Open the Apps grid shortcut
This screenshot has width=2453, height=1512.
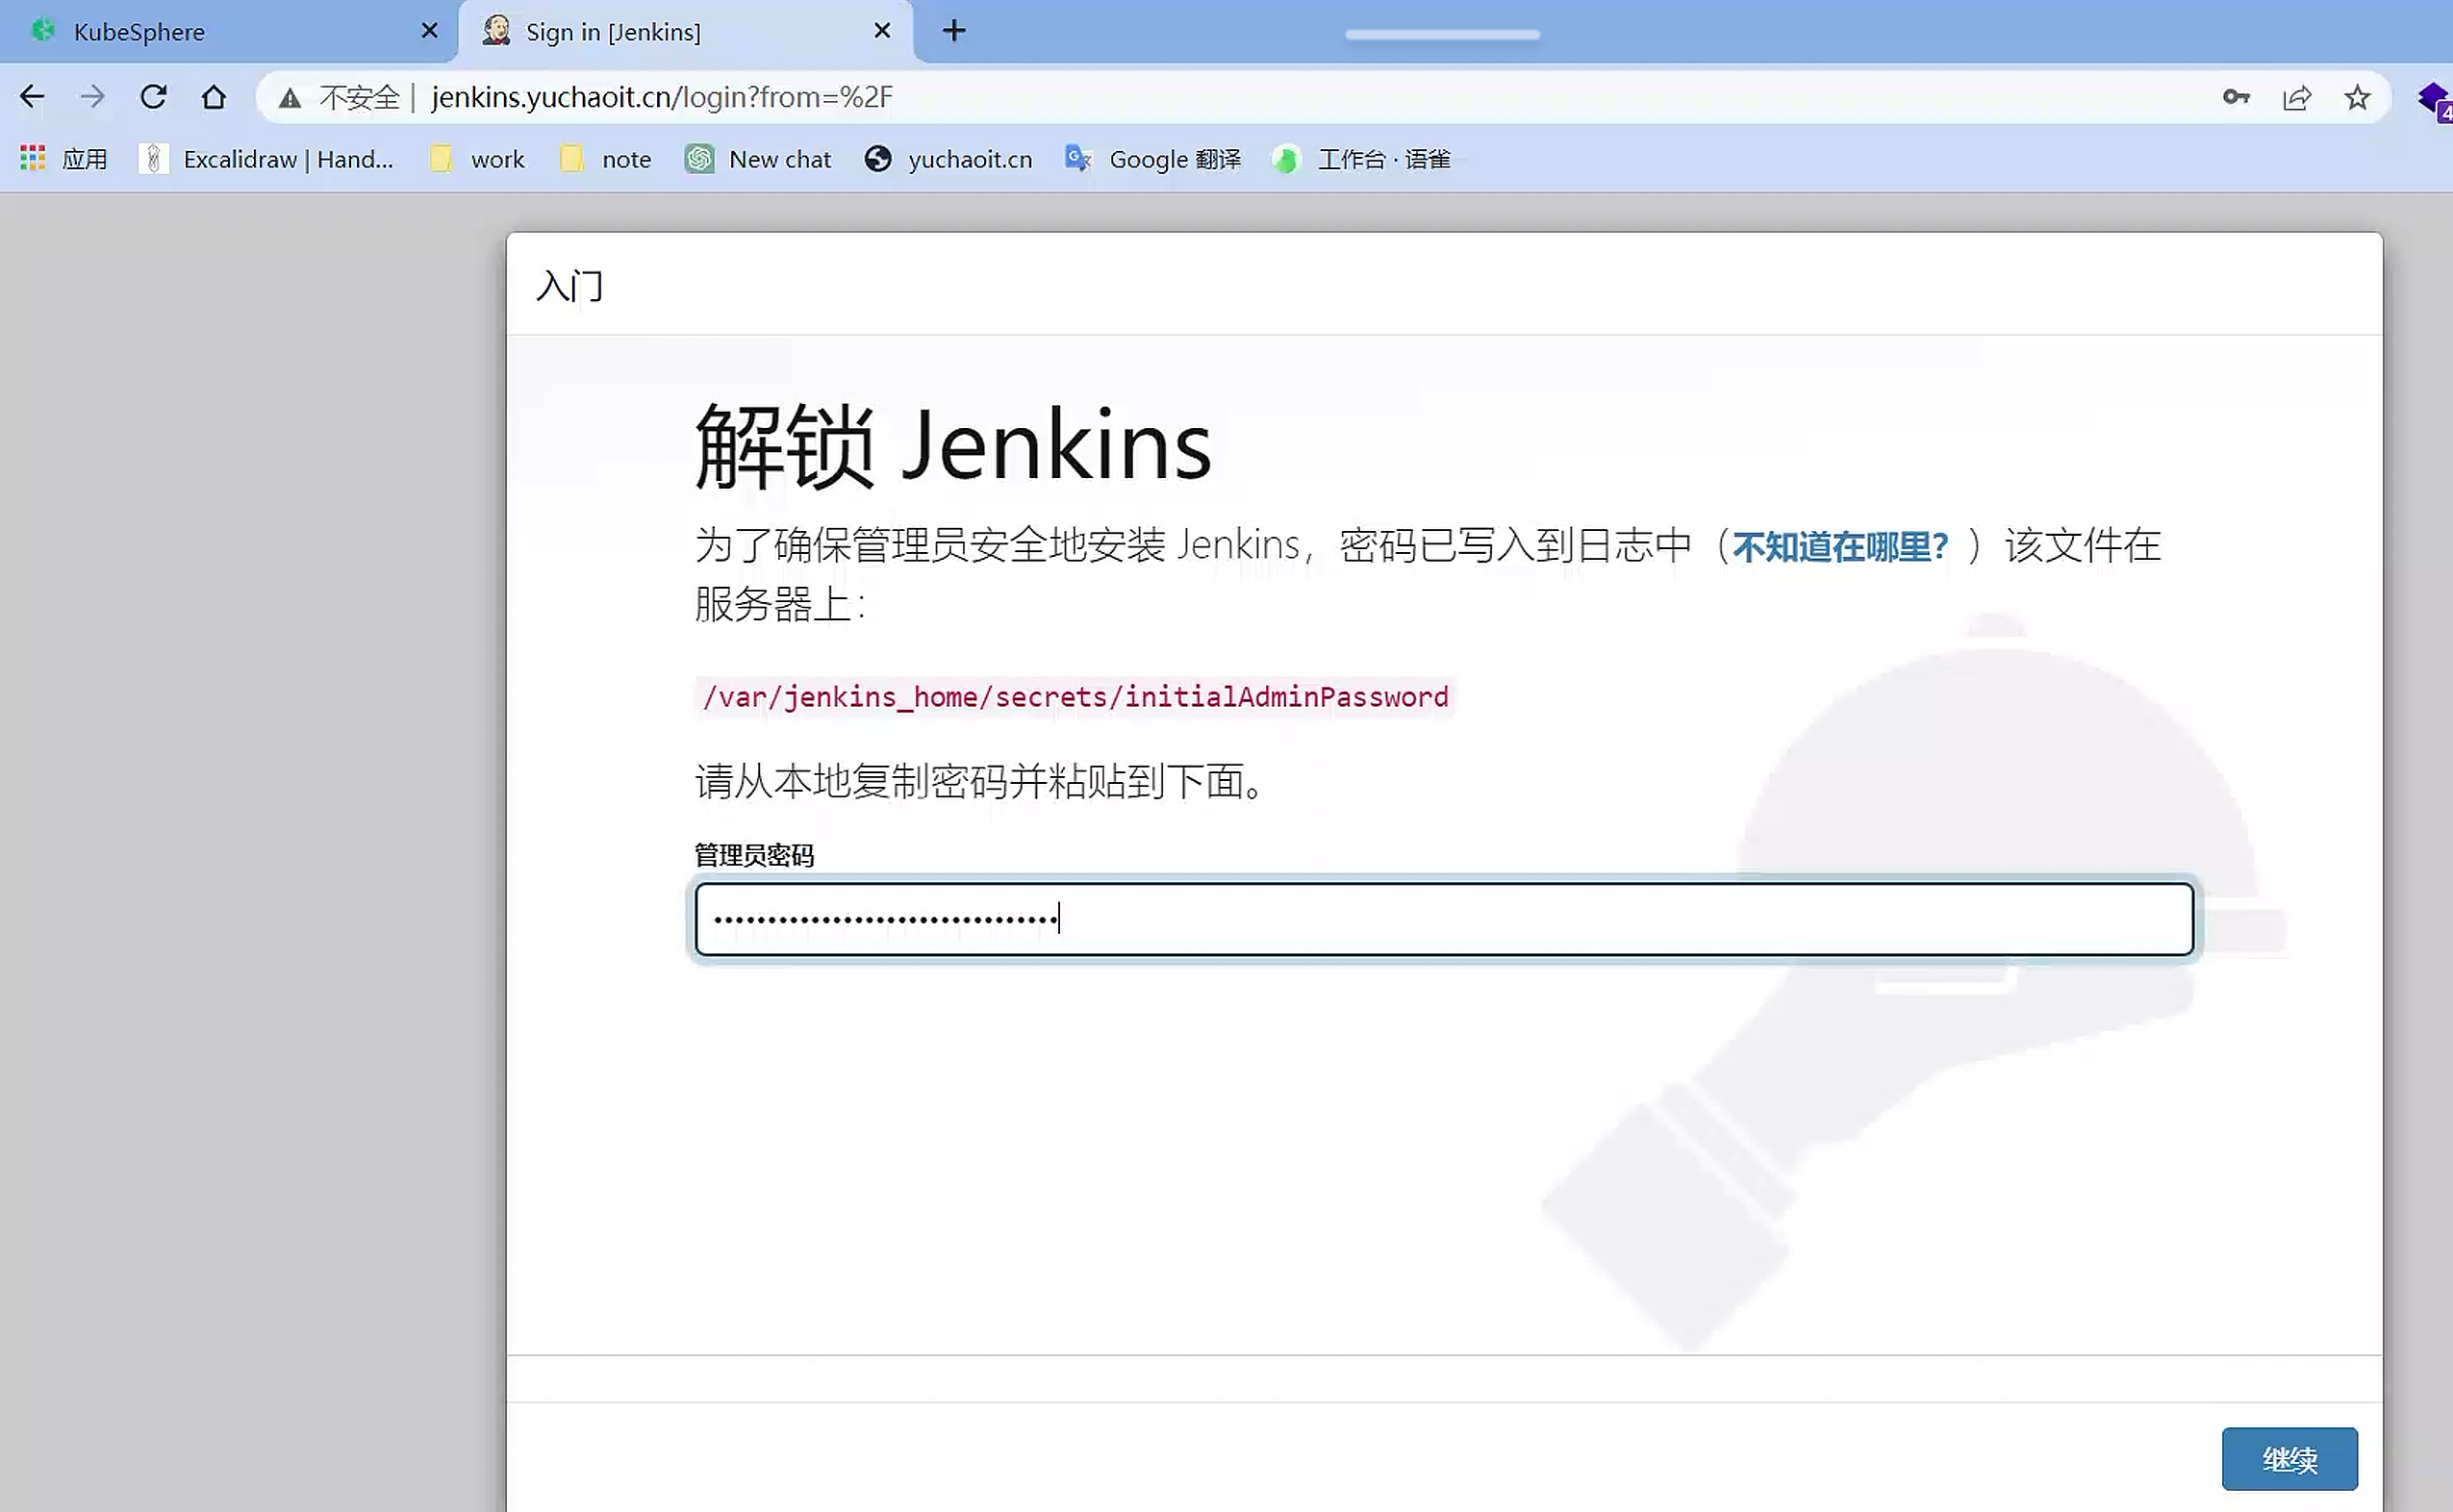click(33, 158)
